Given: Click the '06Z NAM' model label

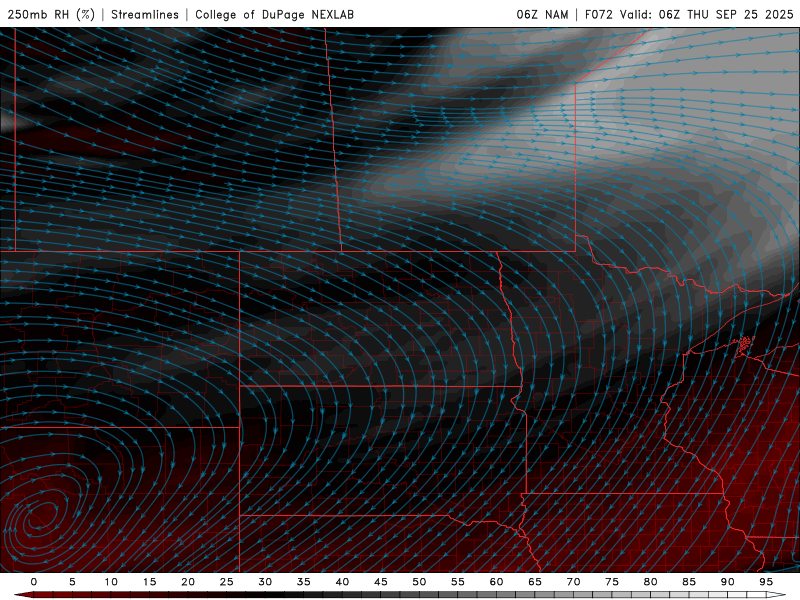Looking at the screenshot, I should tap(542, 14).
